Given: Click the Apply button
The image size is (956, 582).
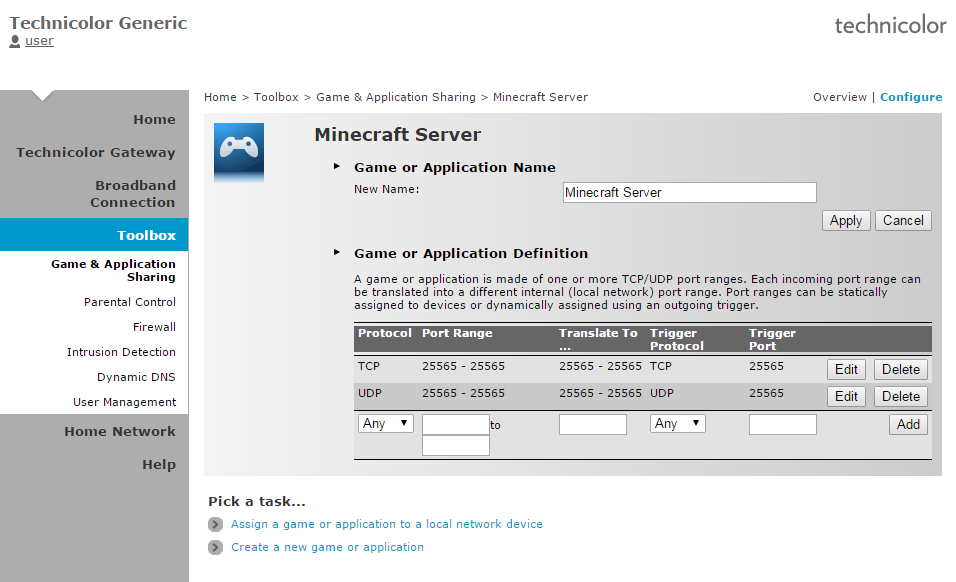Looking at the screenshot, I should tap(846, 221).
